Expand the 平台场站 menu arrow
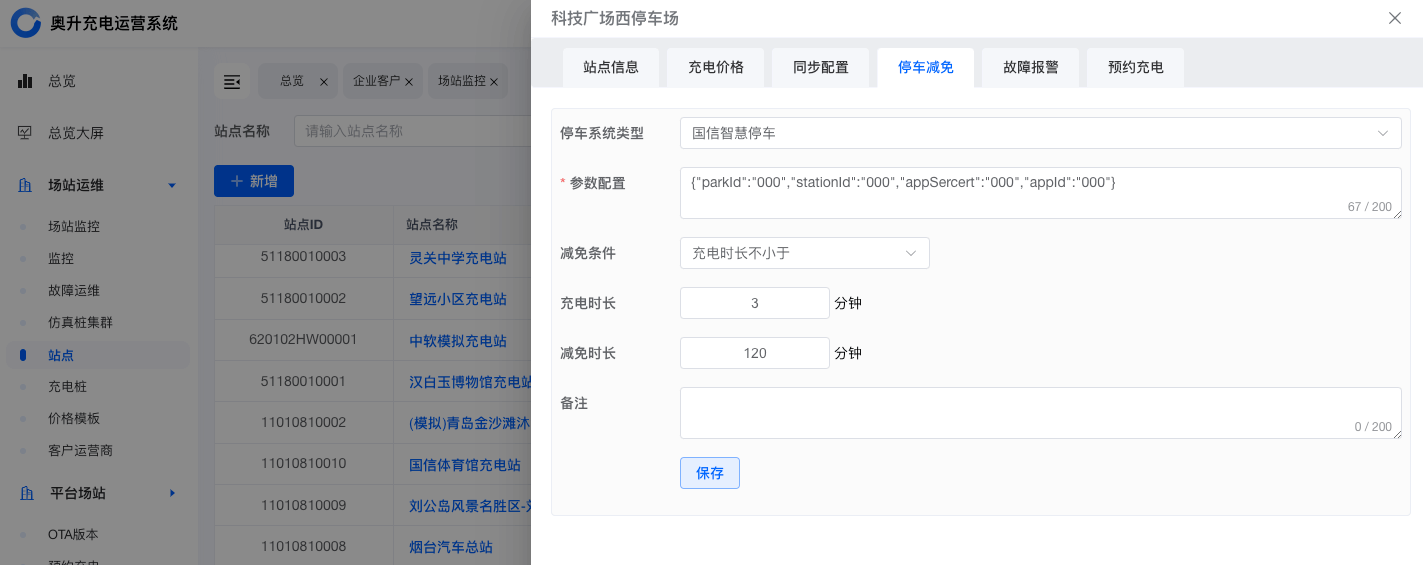Image resolution: width=1423 pixels, height=565 pixels. click(172, 493)
